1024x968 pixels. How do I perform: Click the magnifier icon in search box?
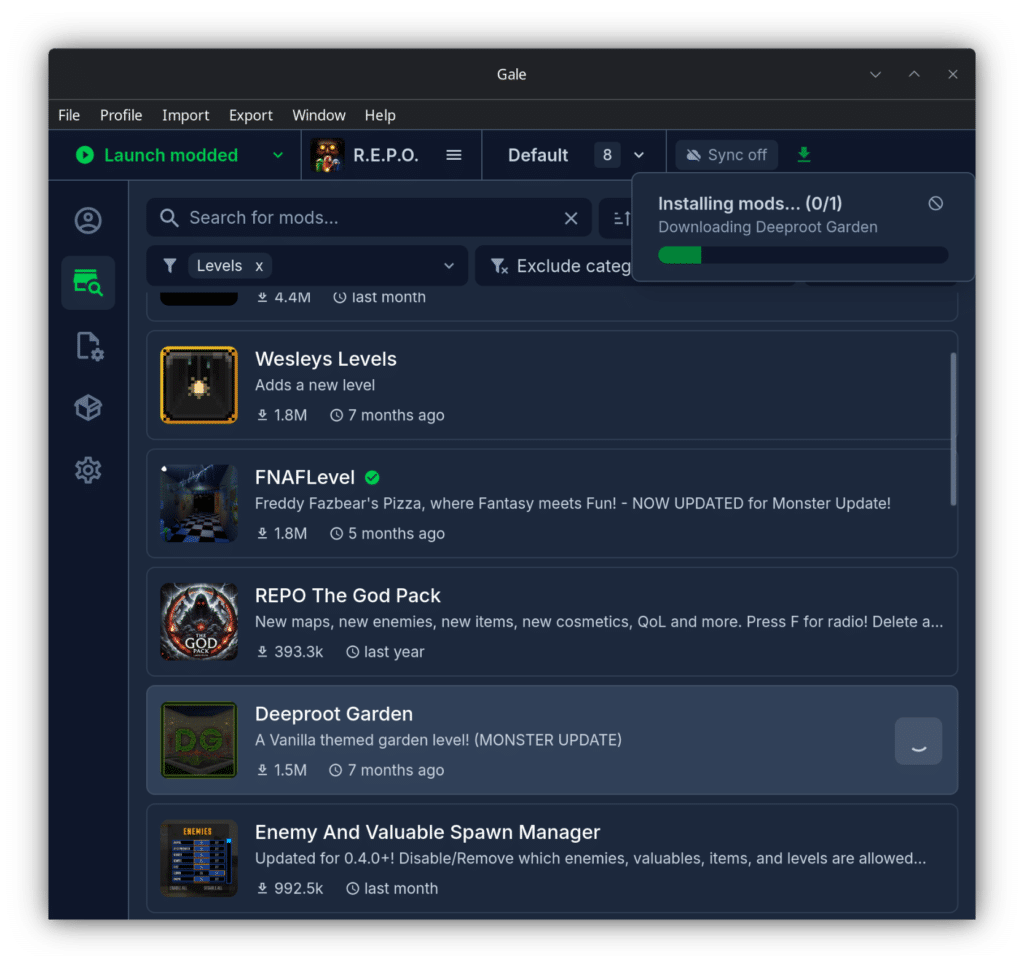pos(169,218)
